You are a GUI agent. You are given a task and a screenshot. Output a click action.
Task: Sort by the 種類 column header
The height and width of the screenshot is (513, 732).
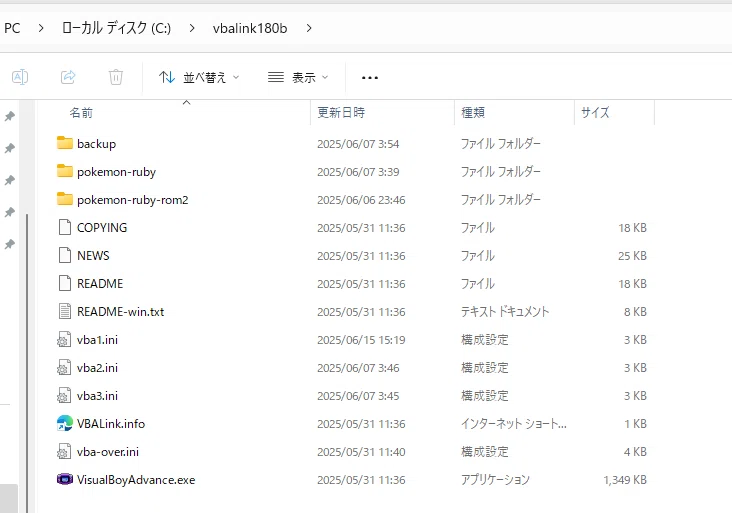(x=473, y=112)
